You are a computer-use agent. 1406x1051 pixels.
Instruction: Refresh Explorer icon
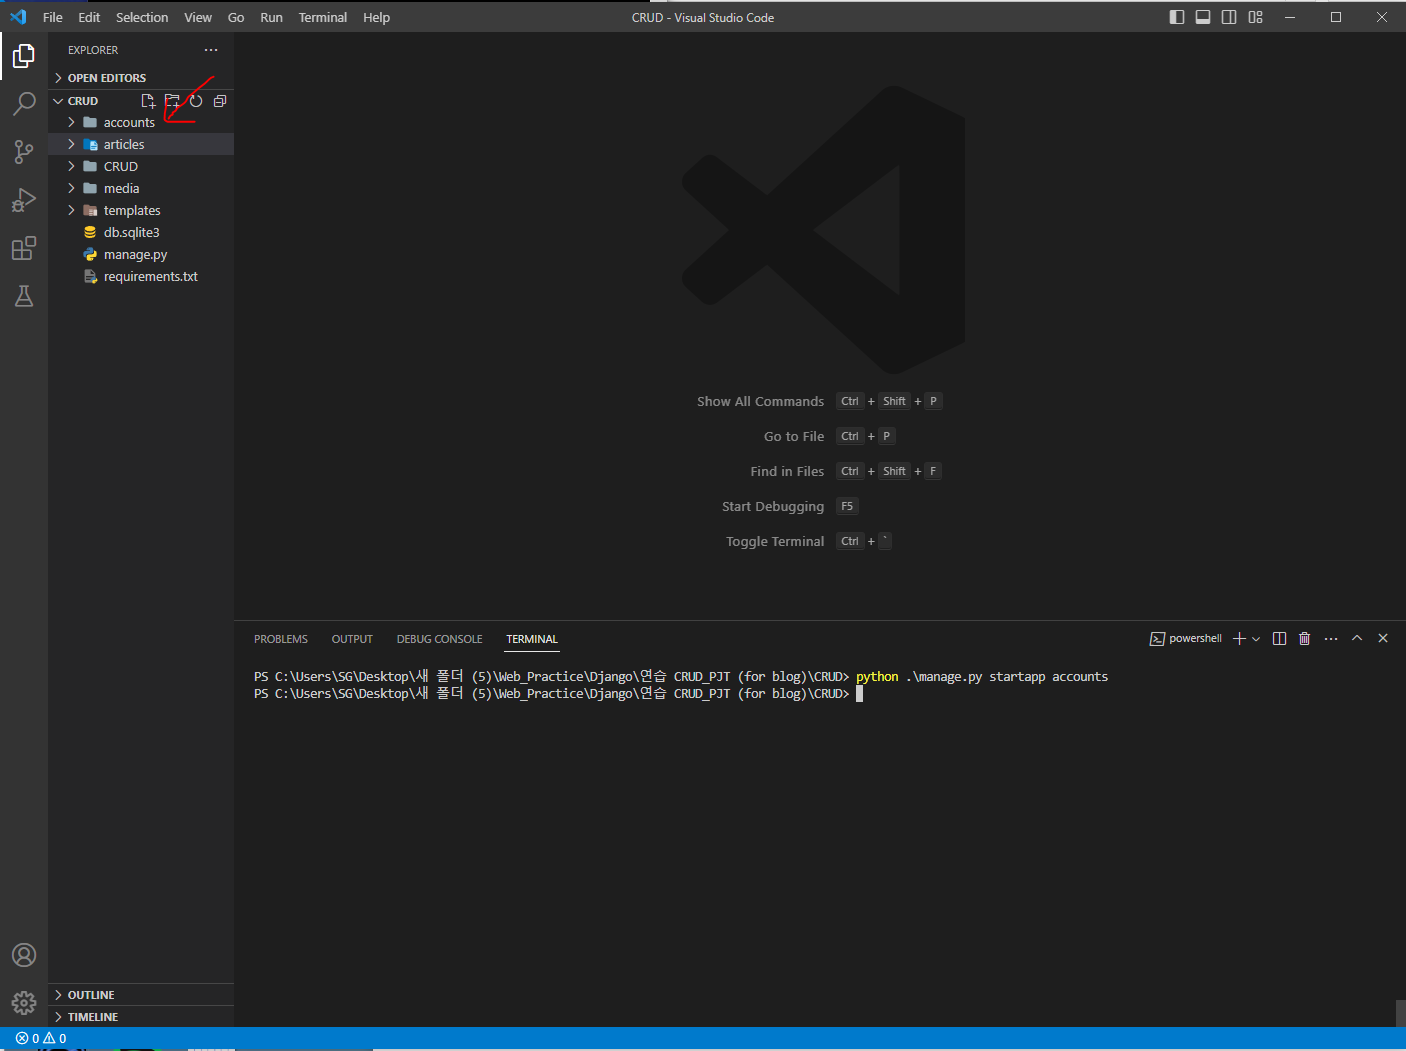click(x=196, y=101)
